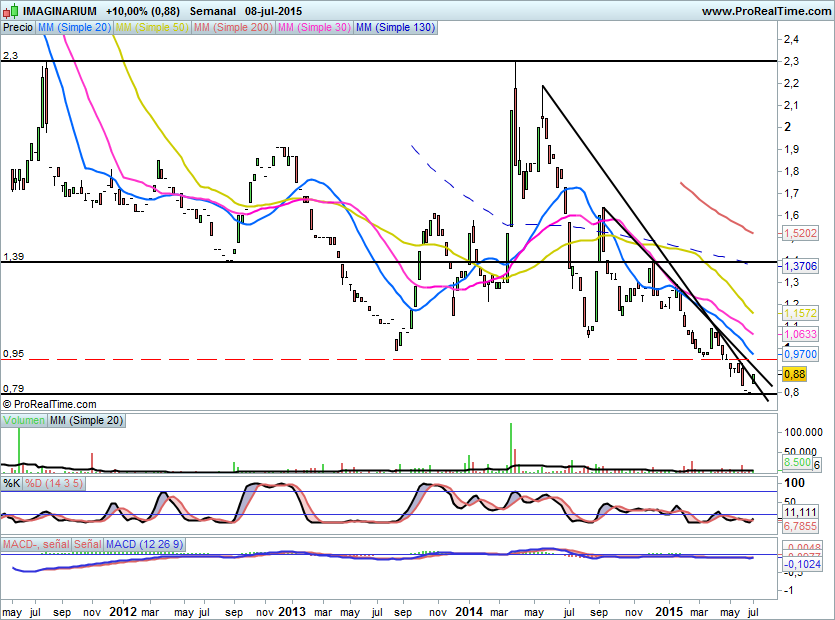
Task: Click the 2012 year axis label
Action: click(123, 611)
